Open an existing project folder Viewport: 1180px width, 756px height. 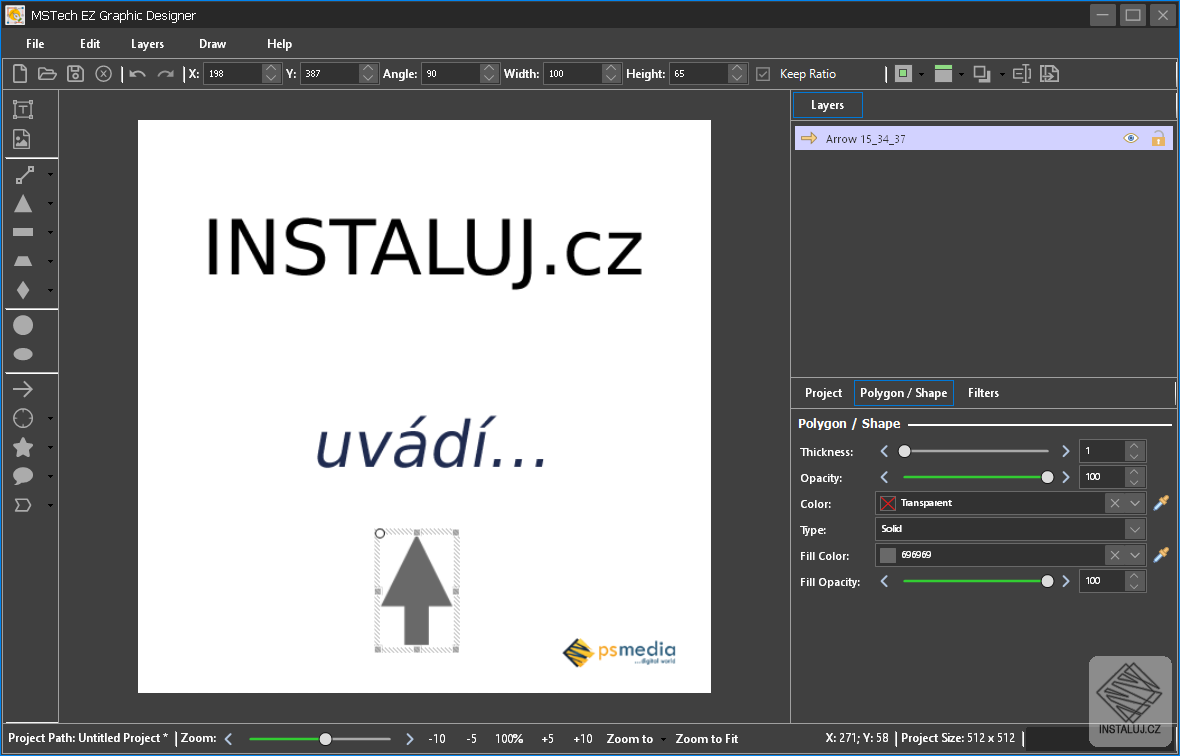pos(47,74)
